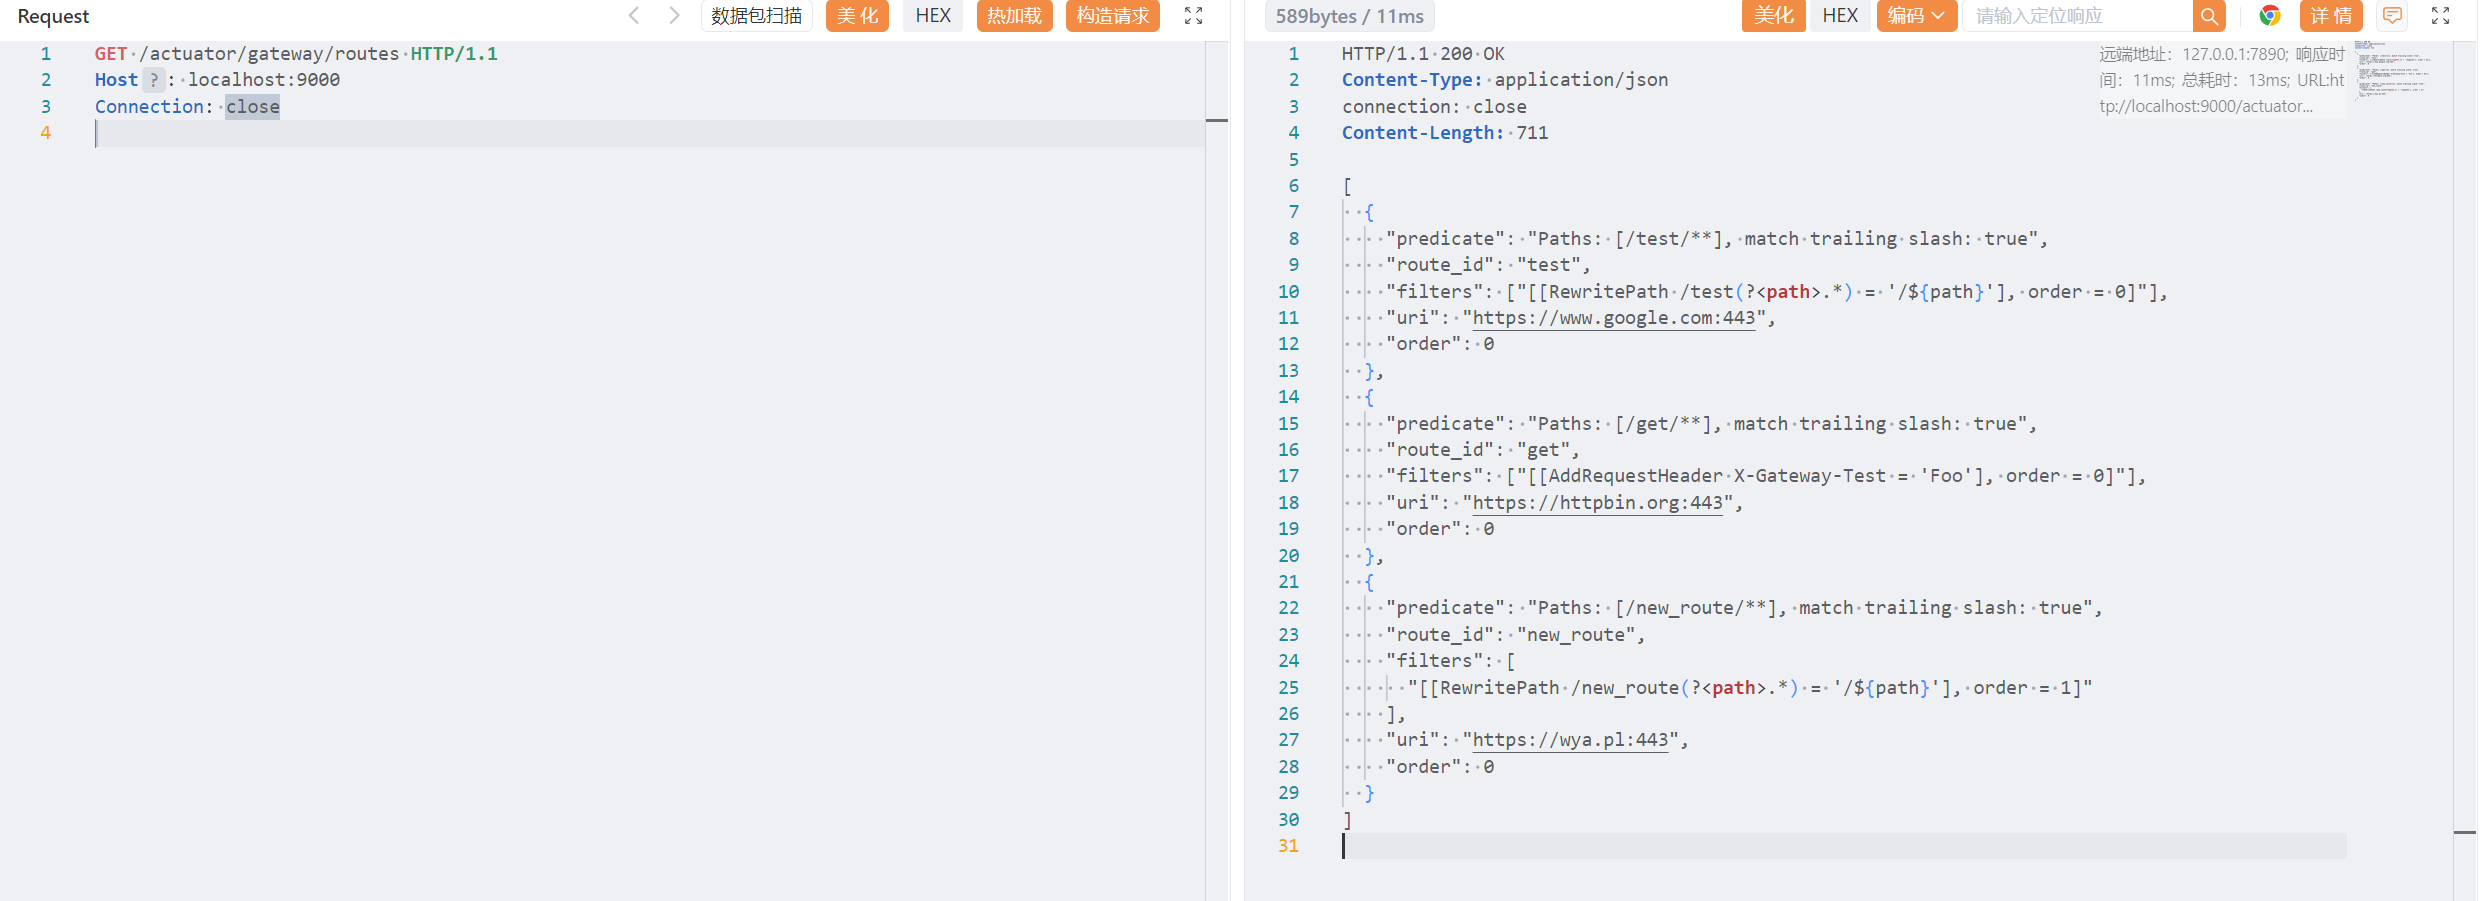The width and height of the screenshot is (2485, 901).
Task: Click request line number 4
Action: [x=45, y=133]
